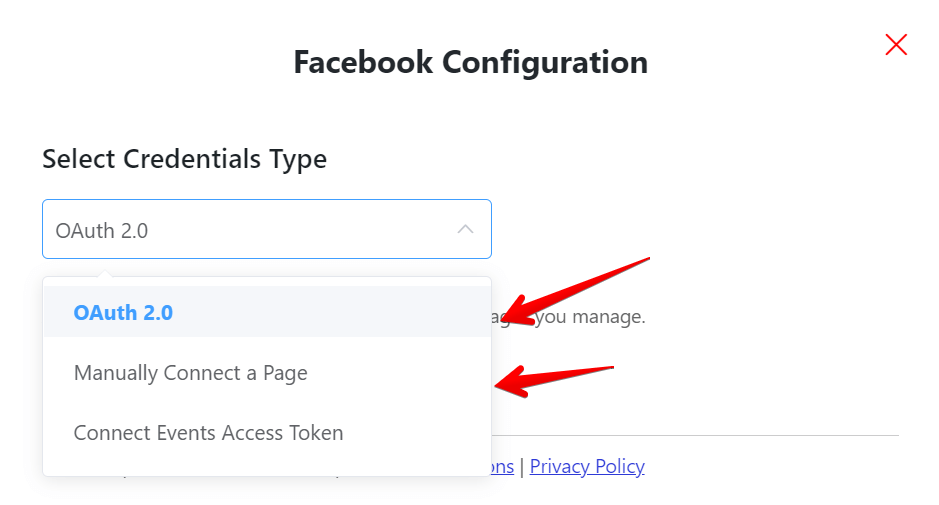Pick Connect Events Access Token option
Viewport: 939px width, 505px height.
click(208, 433)
